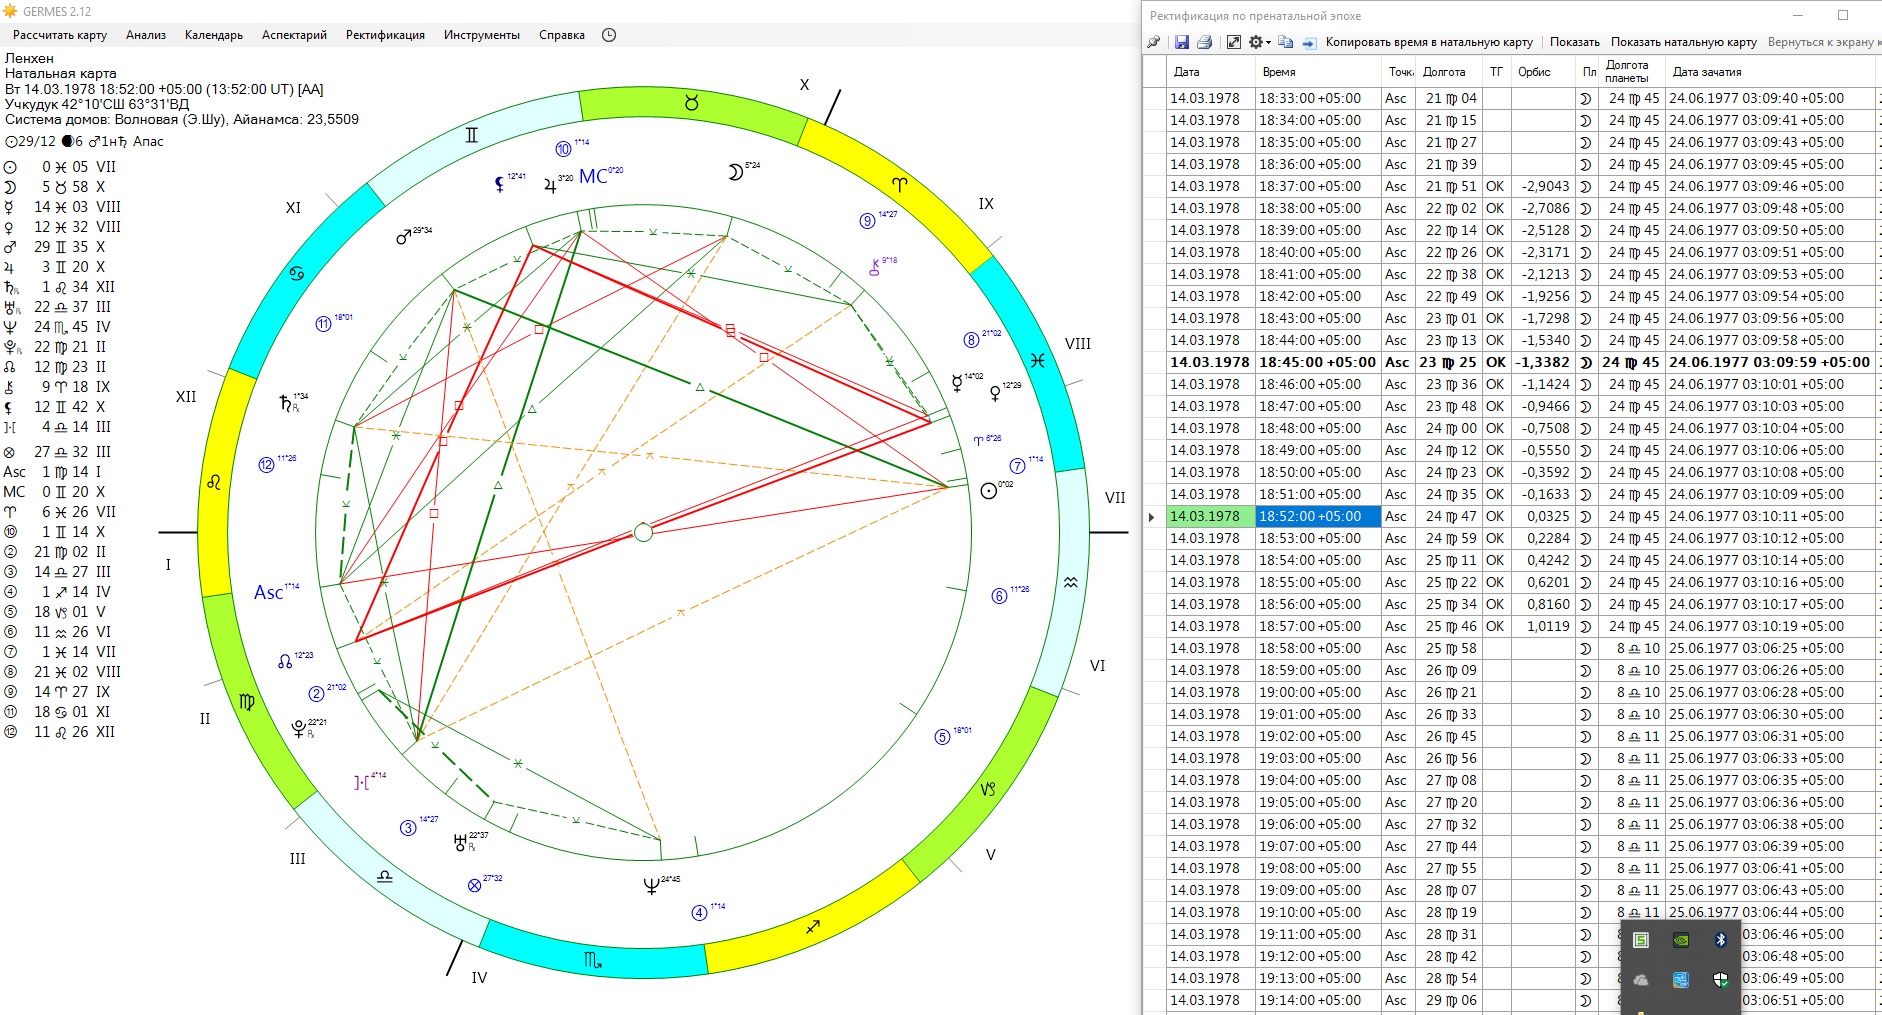
Task: Save the table with the floppy disk icon
Action: (1182, 42)
